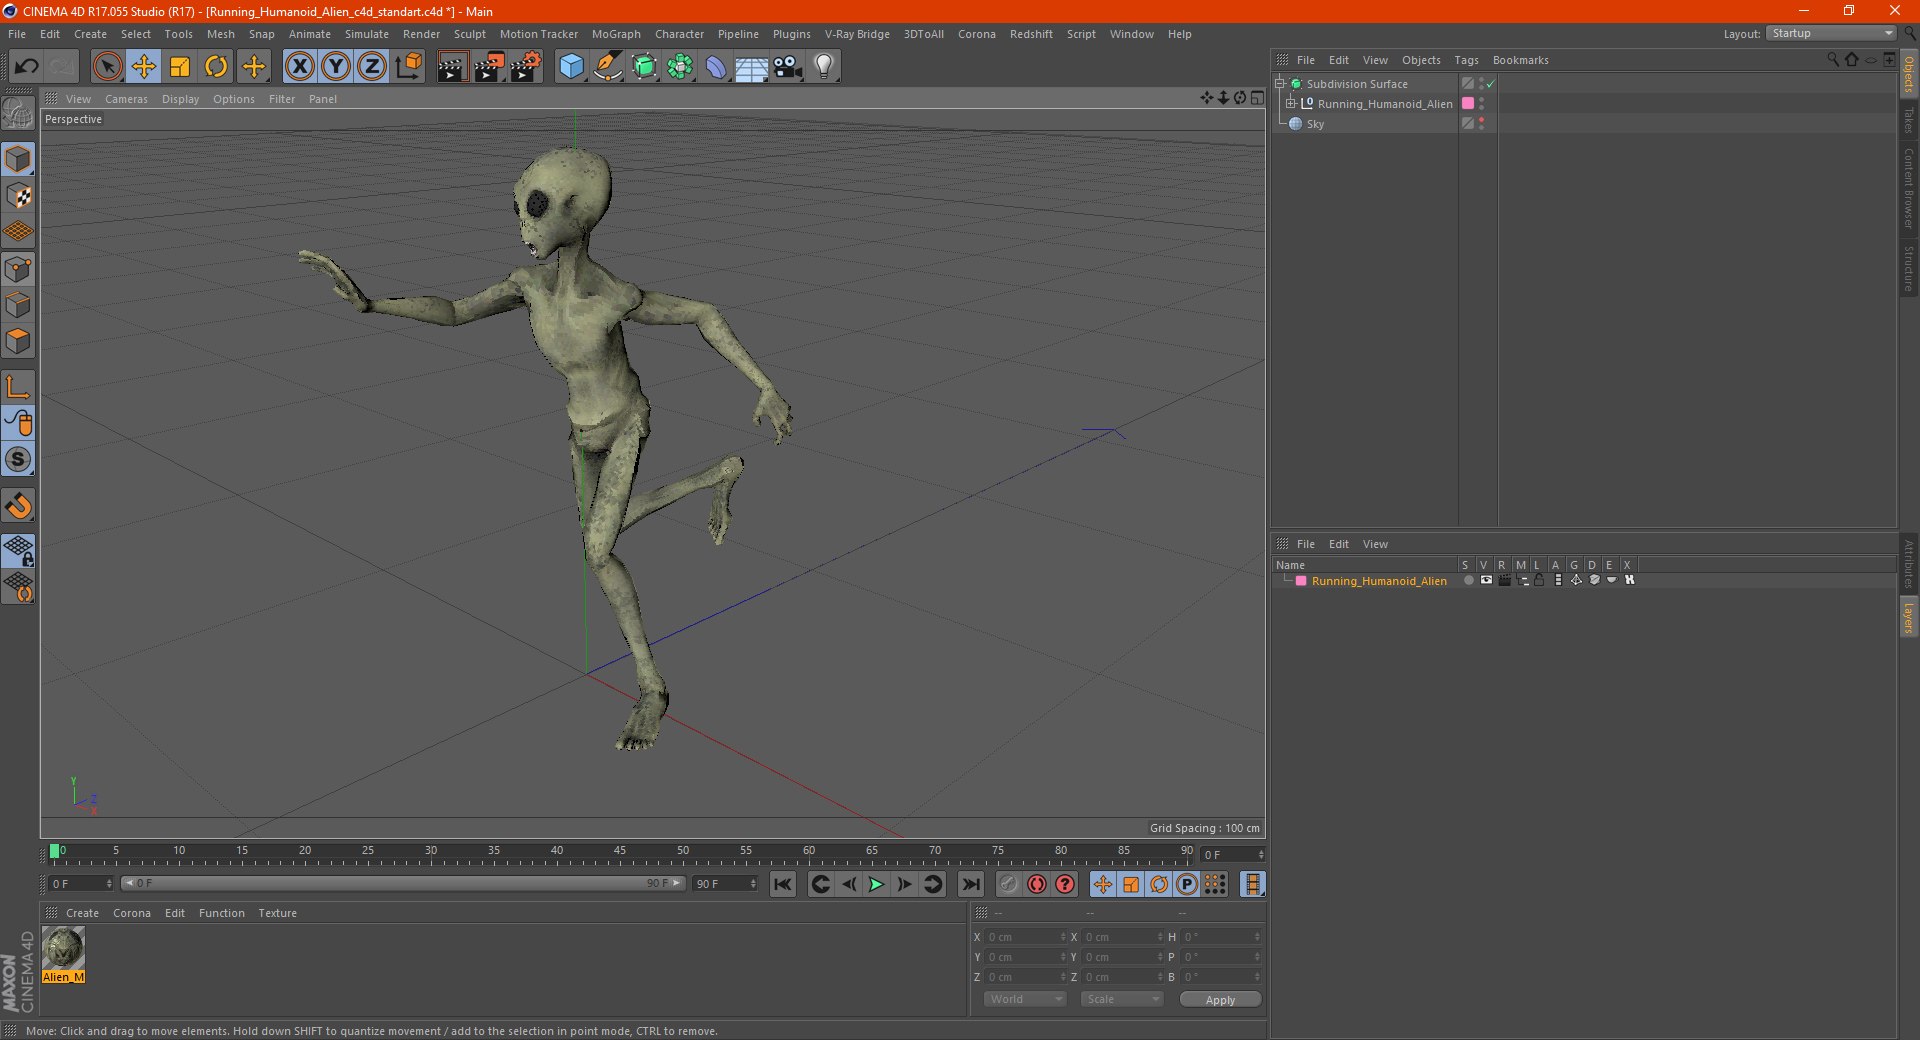Image resolution: width=1920 pixels, height=1040 pixels.
Task: Click the X position input field
Action: click(1025, 937)
